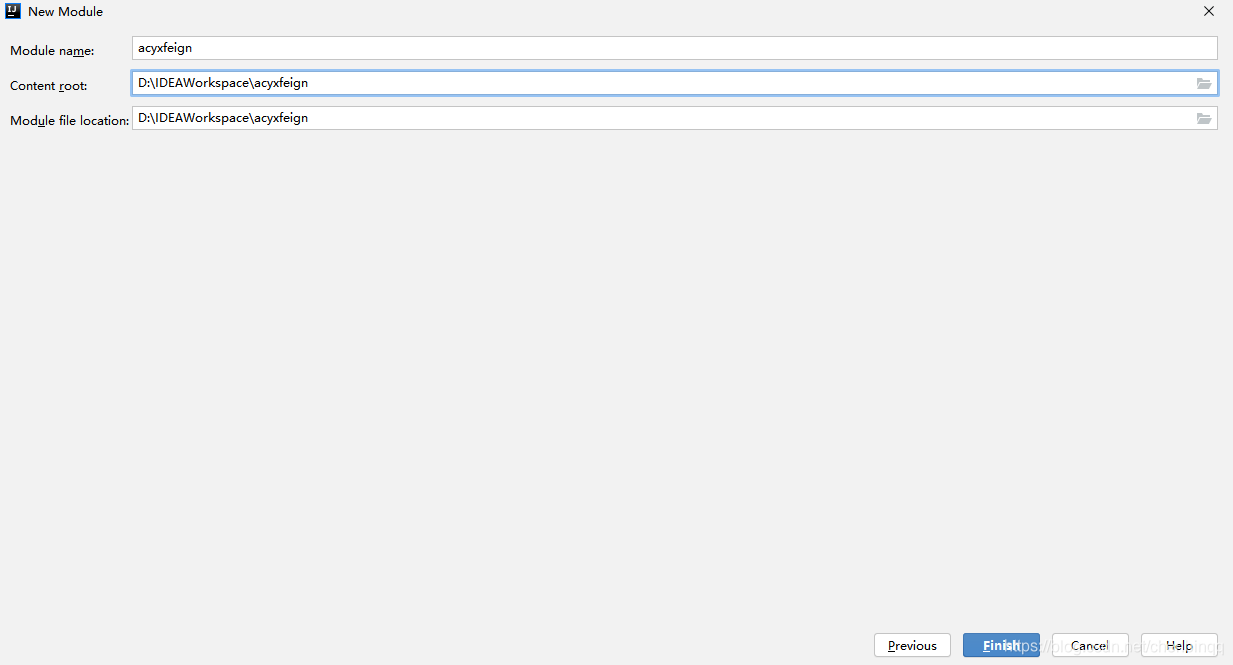This screenshot has width=1233, height=665.
Task: Focus the Content root path field
Action: click(675, 83)
